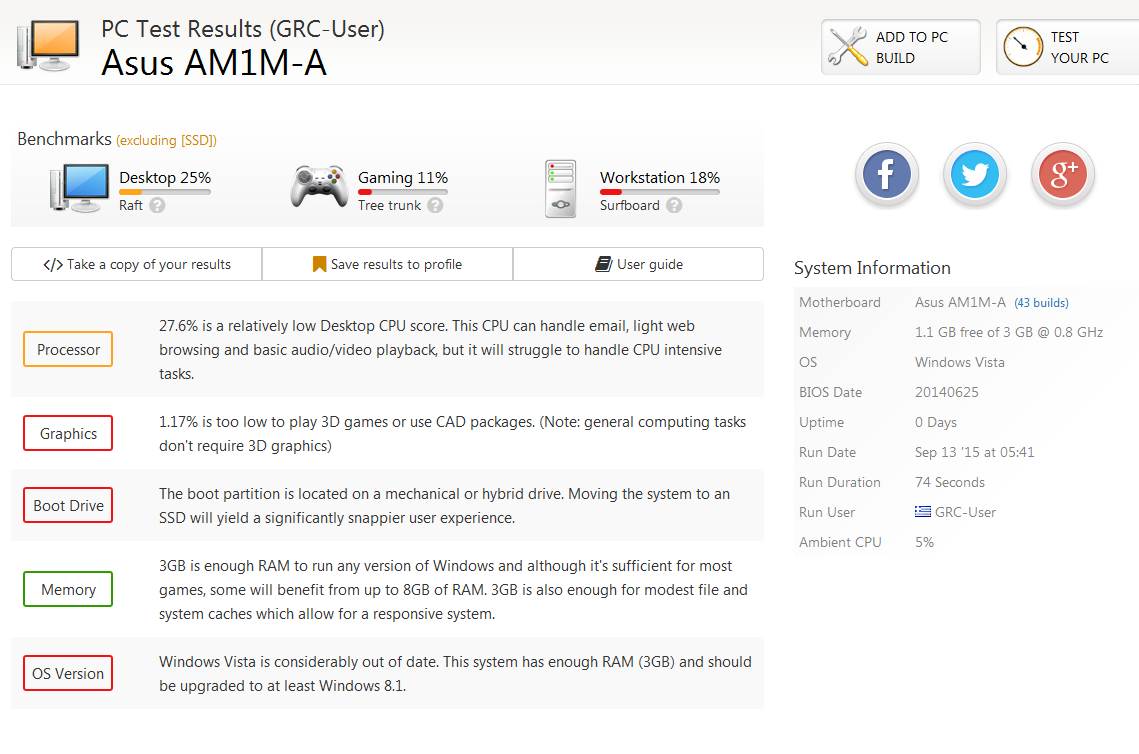Jump to the Processor section

68,349
